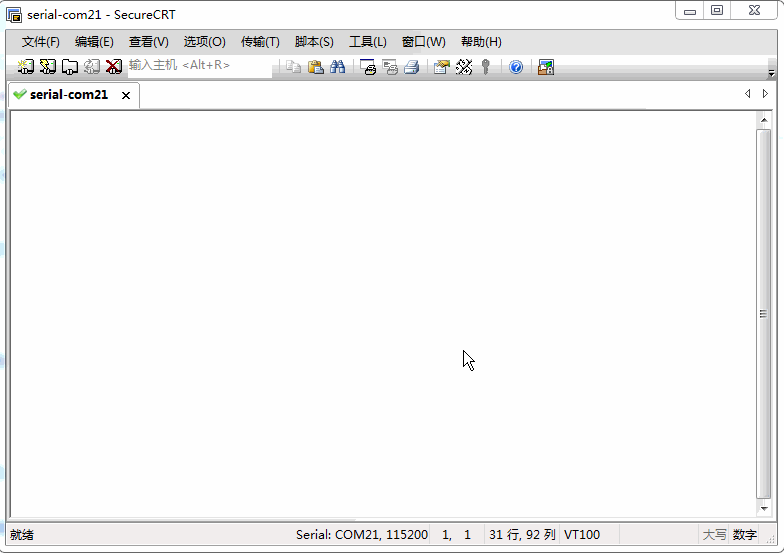Click the SecureCRT title bar app icon
Viewport: 784px width, 554px height.
[x=14, y=15]
